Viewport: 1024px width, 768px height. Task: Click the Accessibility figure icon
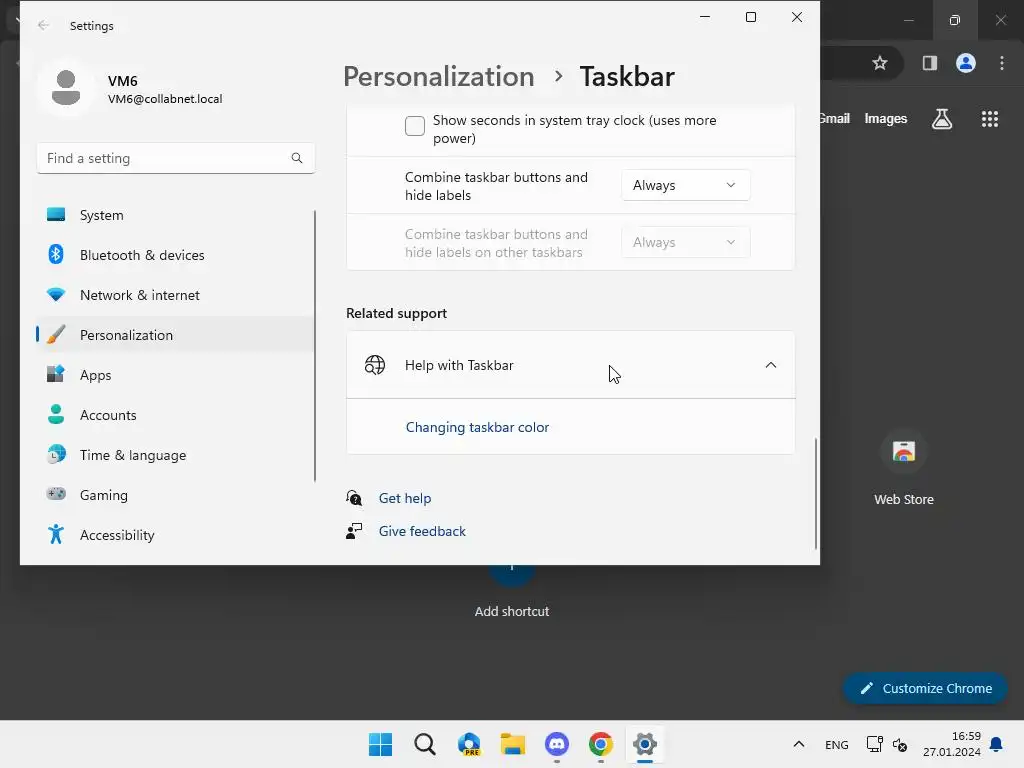click(56, 534)
